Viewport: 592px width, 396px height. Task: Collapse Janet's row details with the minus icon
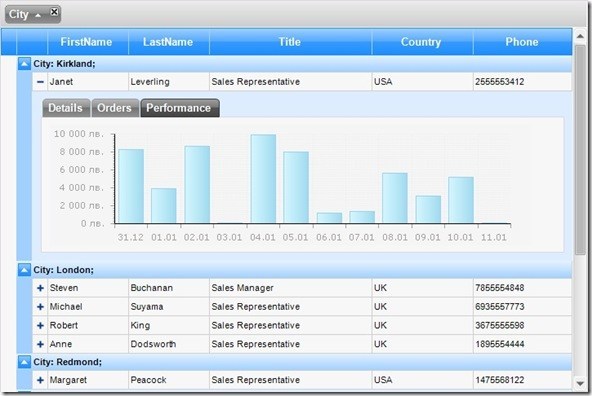(40, 82)
